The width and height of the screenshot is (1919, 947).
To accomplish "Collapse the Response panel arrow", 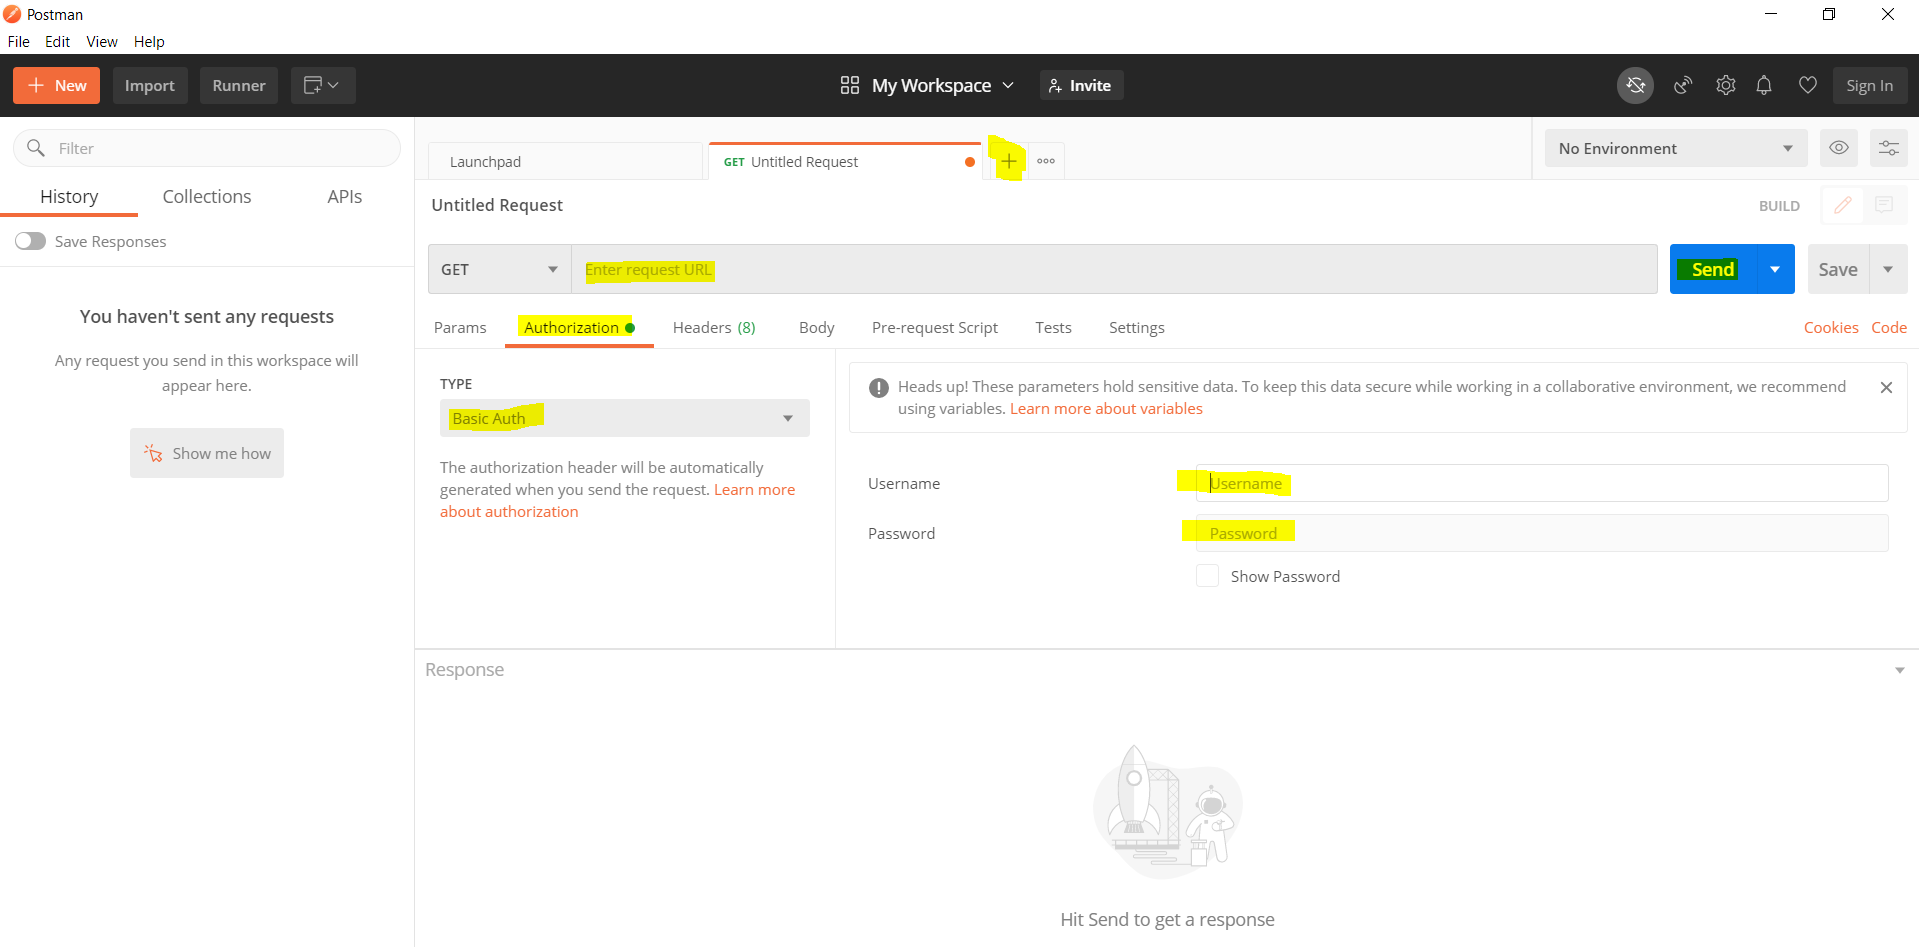I will 1899,670.
